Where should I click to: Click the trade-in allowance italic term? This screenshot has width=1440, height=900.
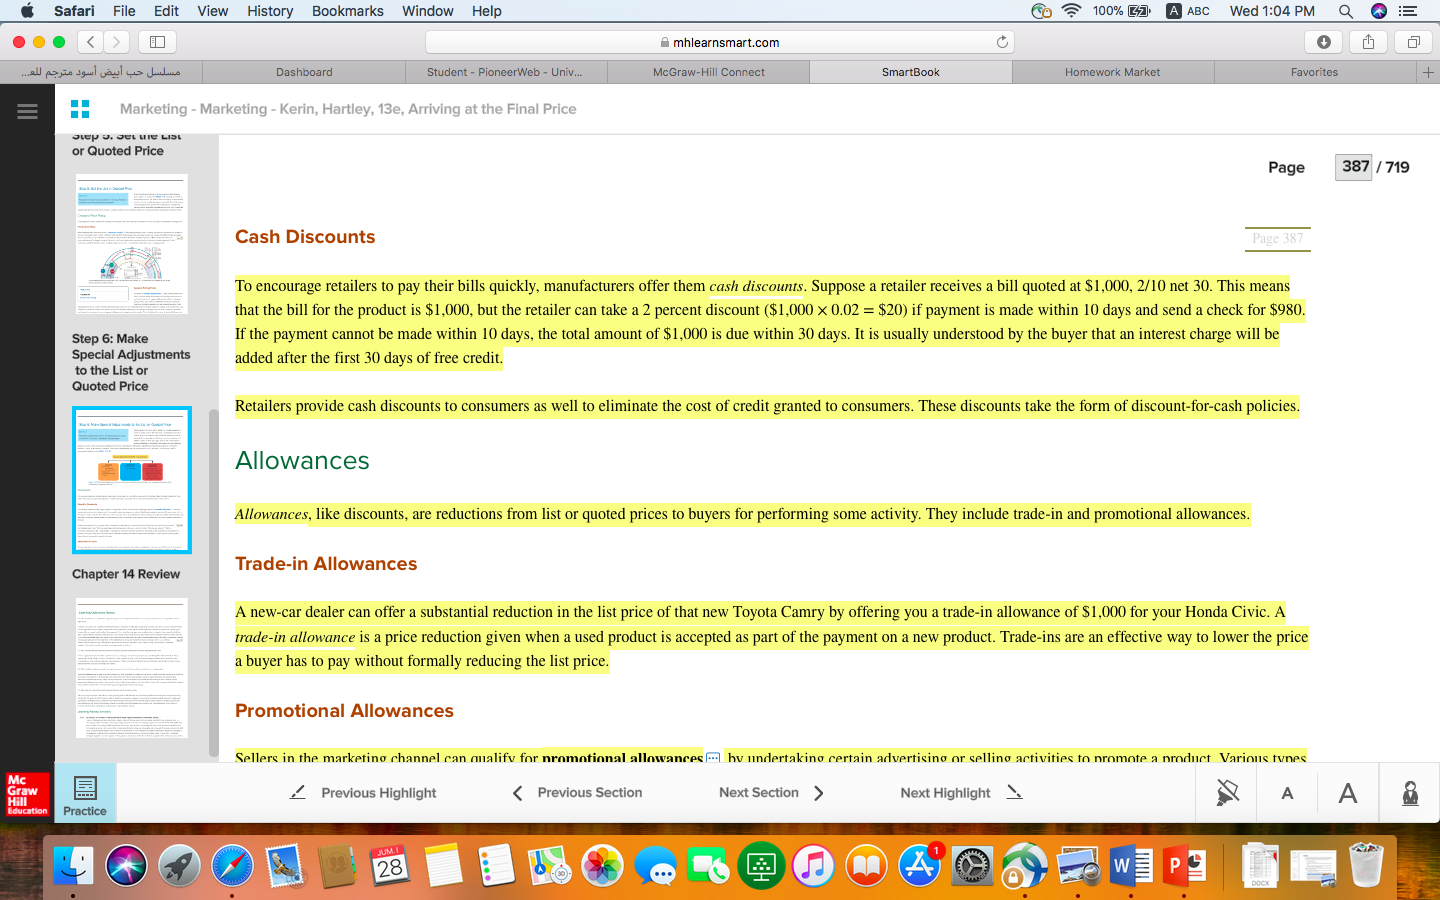click(295, 637)
